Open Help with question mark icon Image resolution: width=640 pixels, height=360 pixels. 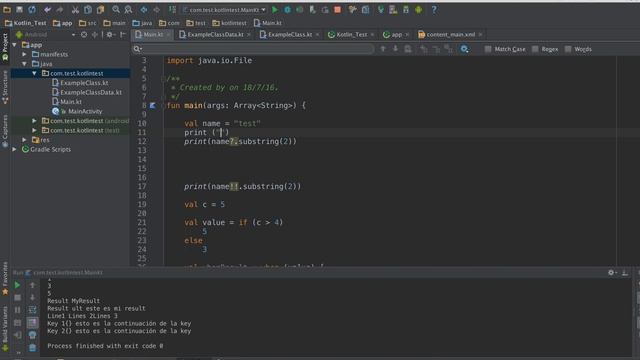[434, 9]
